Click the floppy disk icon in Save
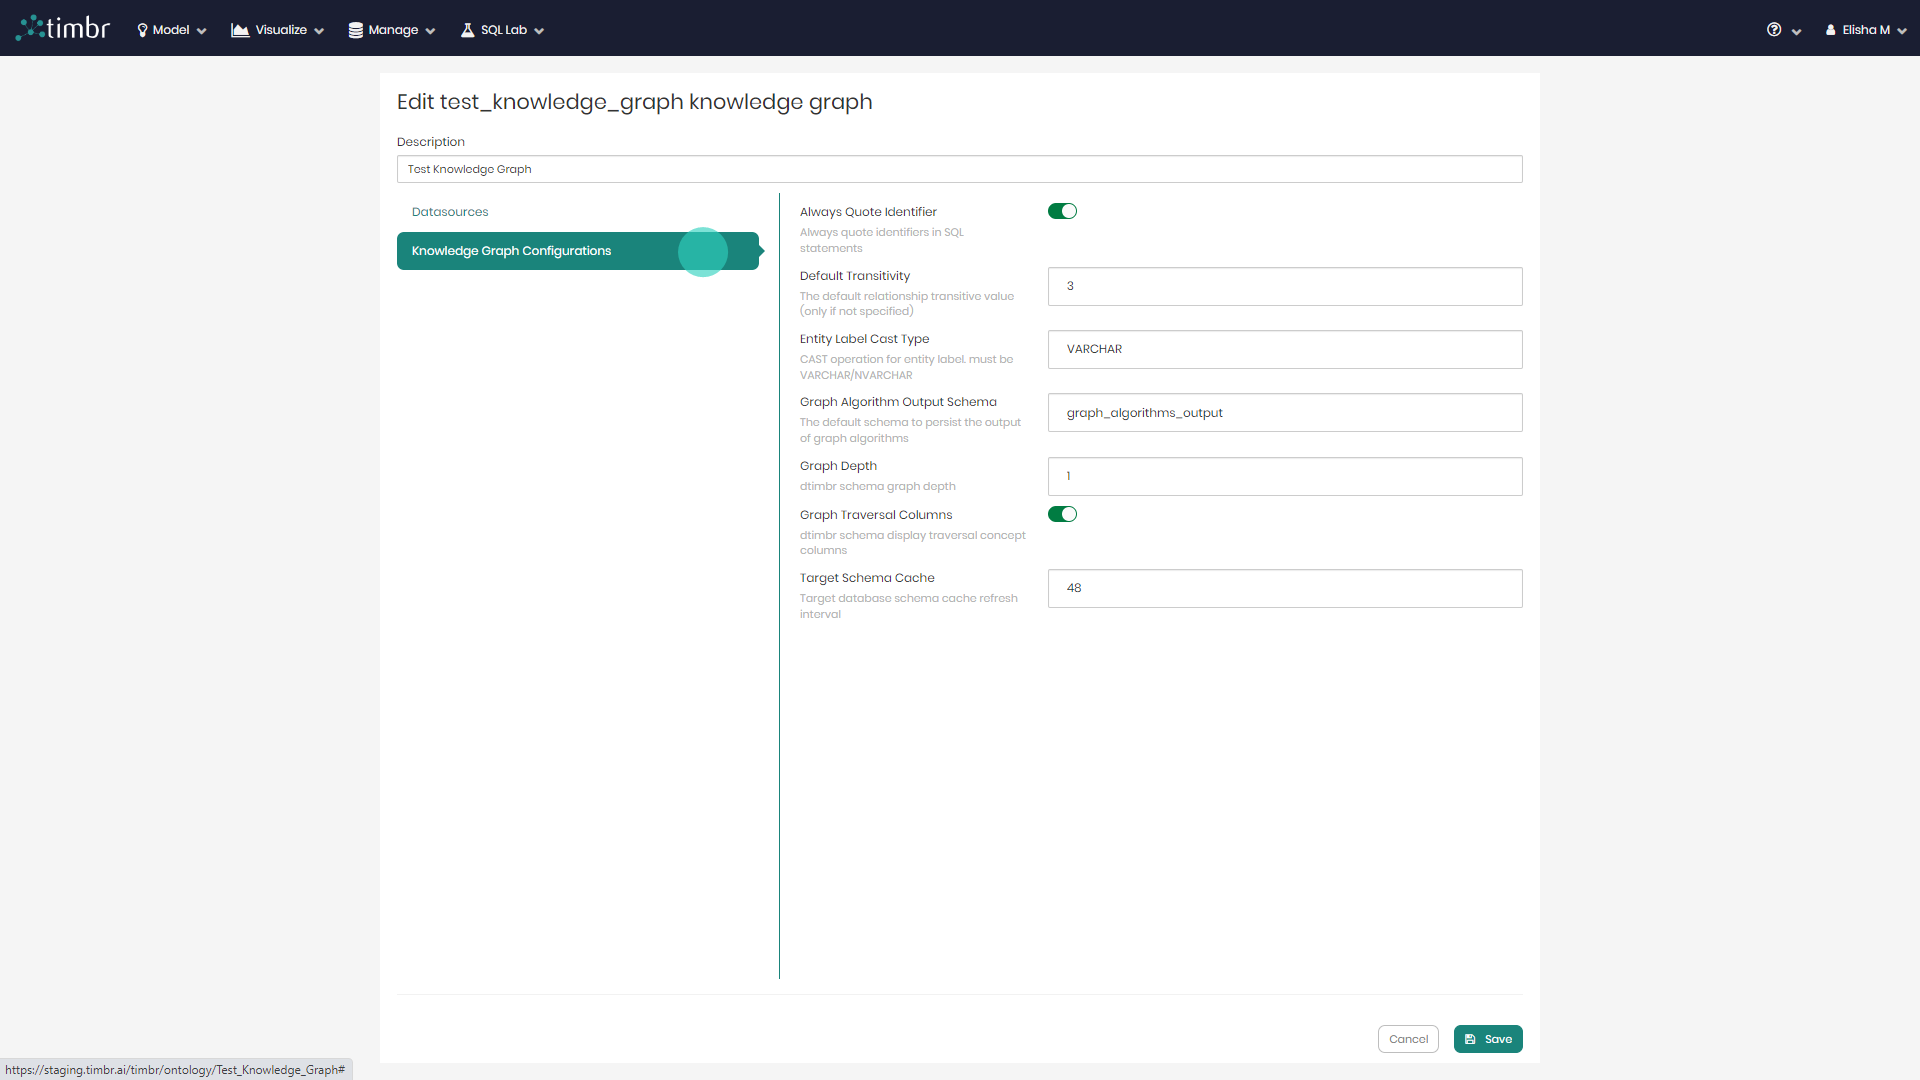 click(x=1470, y=1039)
